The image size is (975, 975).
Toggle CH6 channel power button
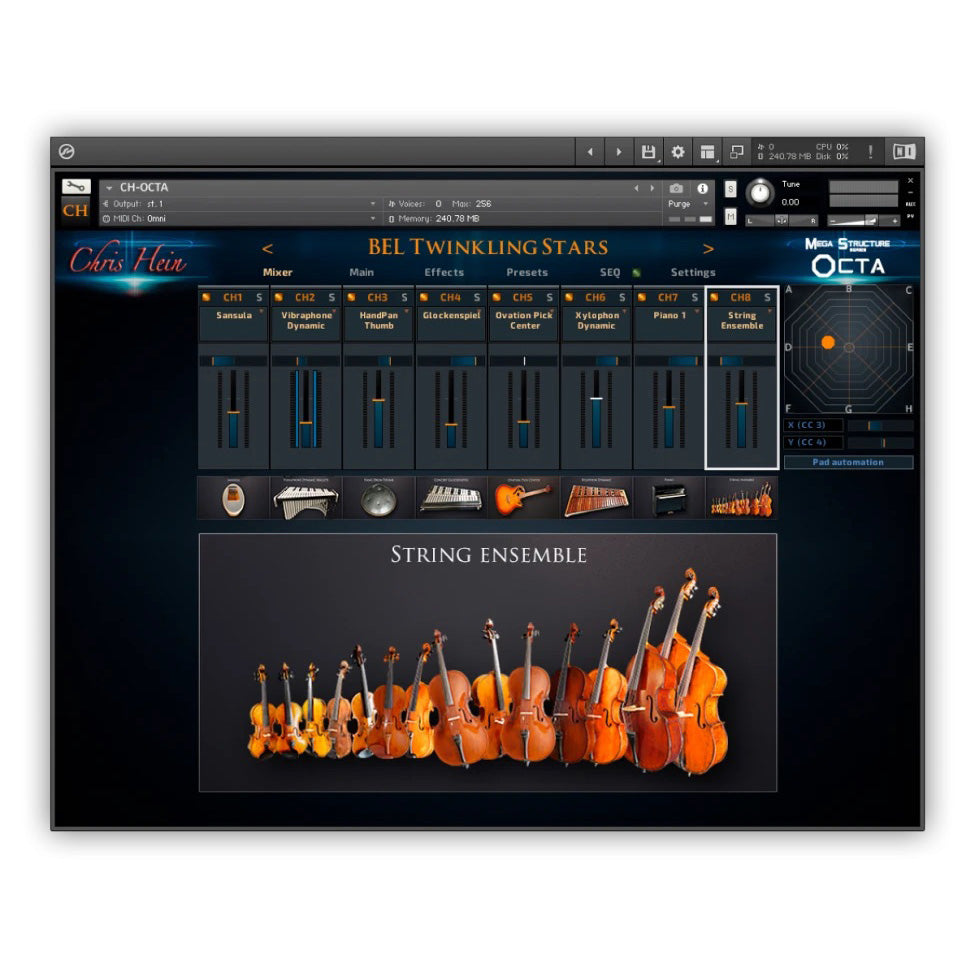click(570, 297)
